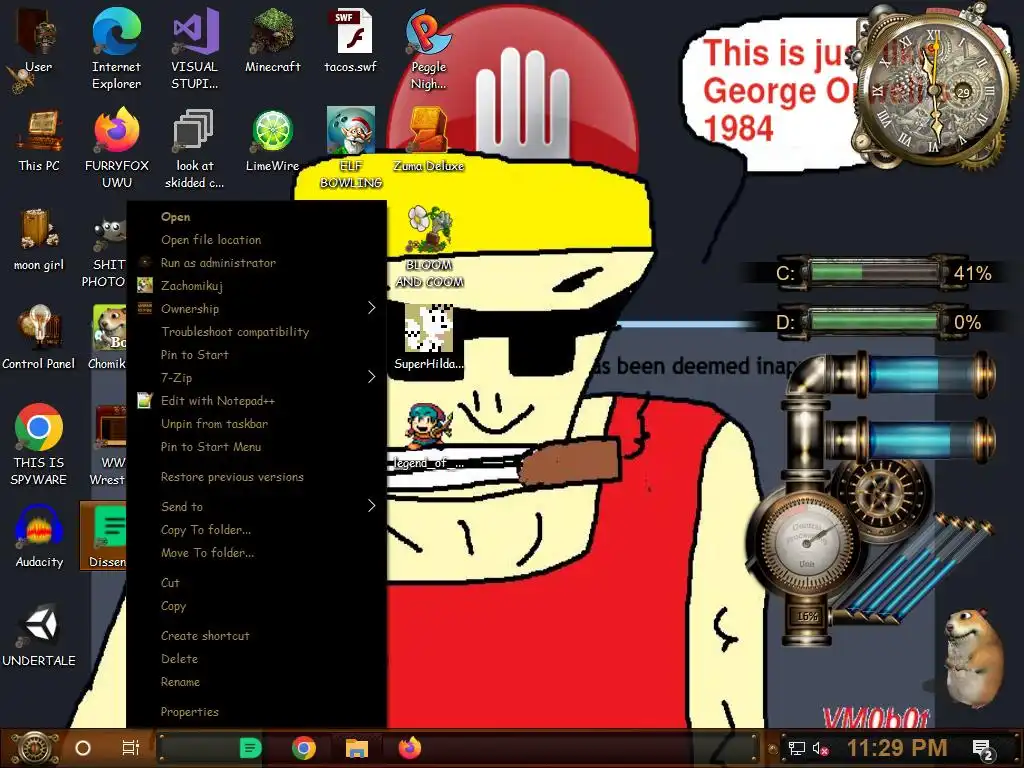The image size is (1024, 768).
Task: Choose Copy To folder...
Action: [x=257, y=530]
